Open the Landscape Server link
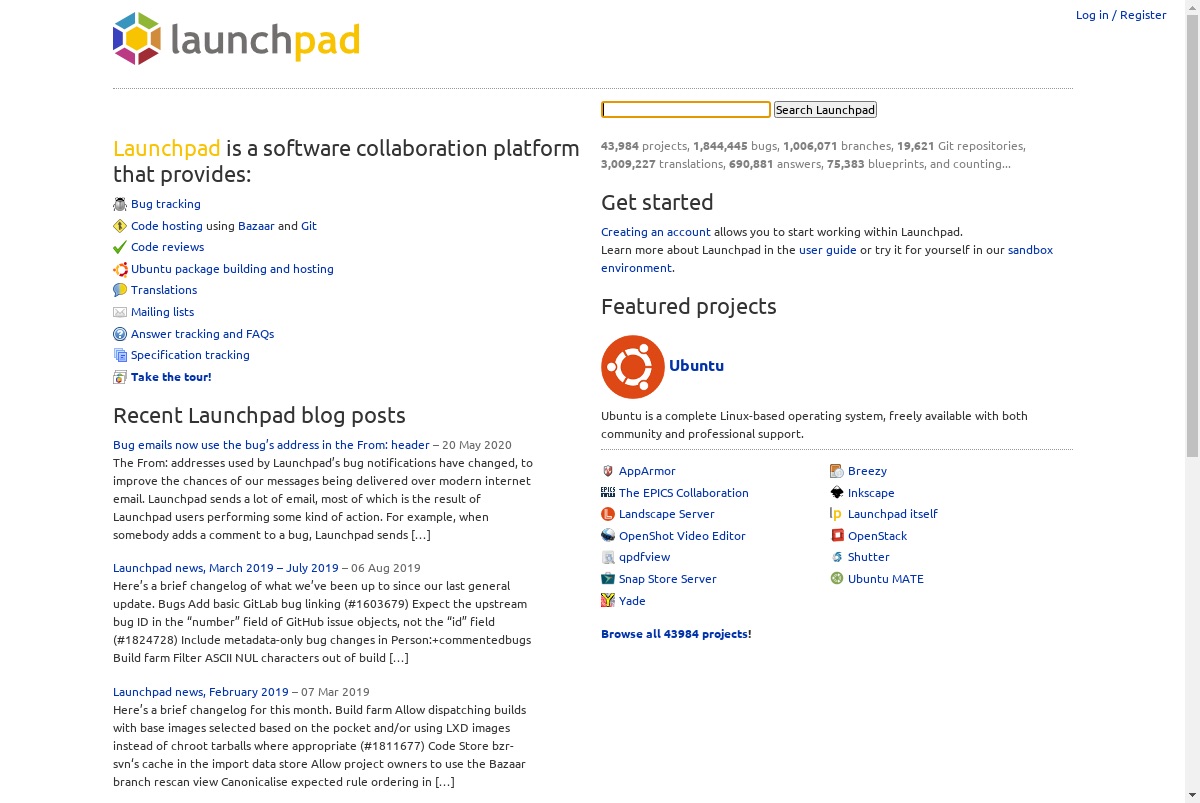 667,514
